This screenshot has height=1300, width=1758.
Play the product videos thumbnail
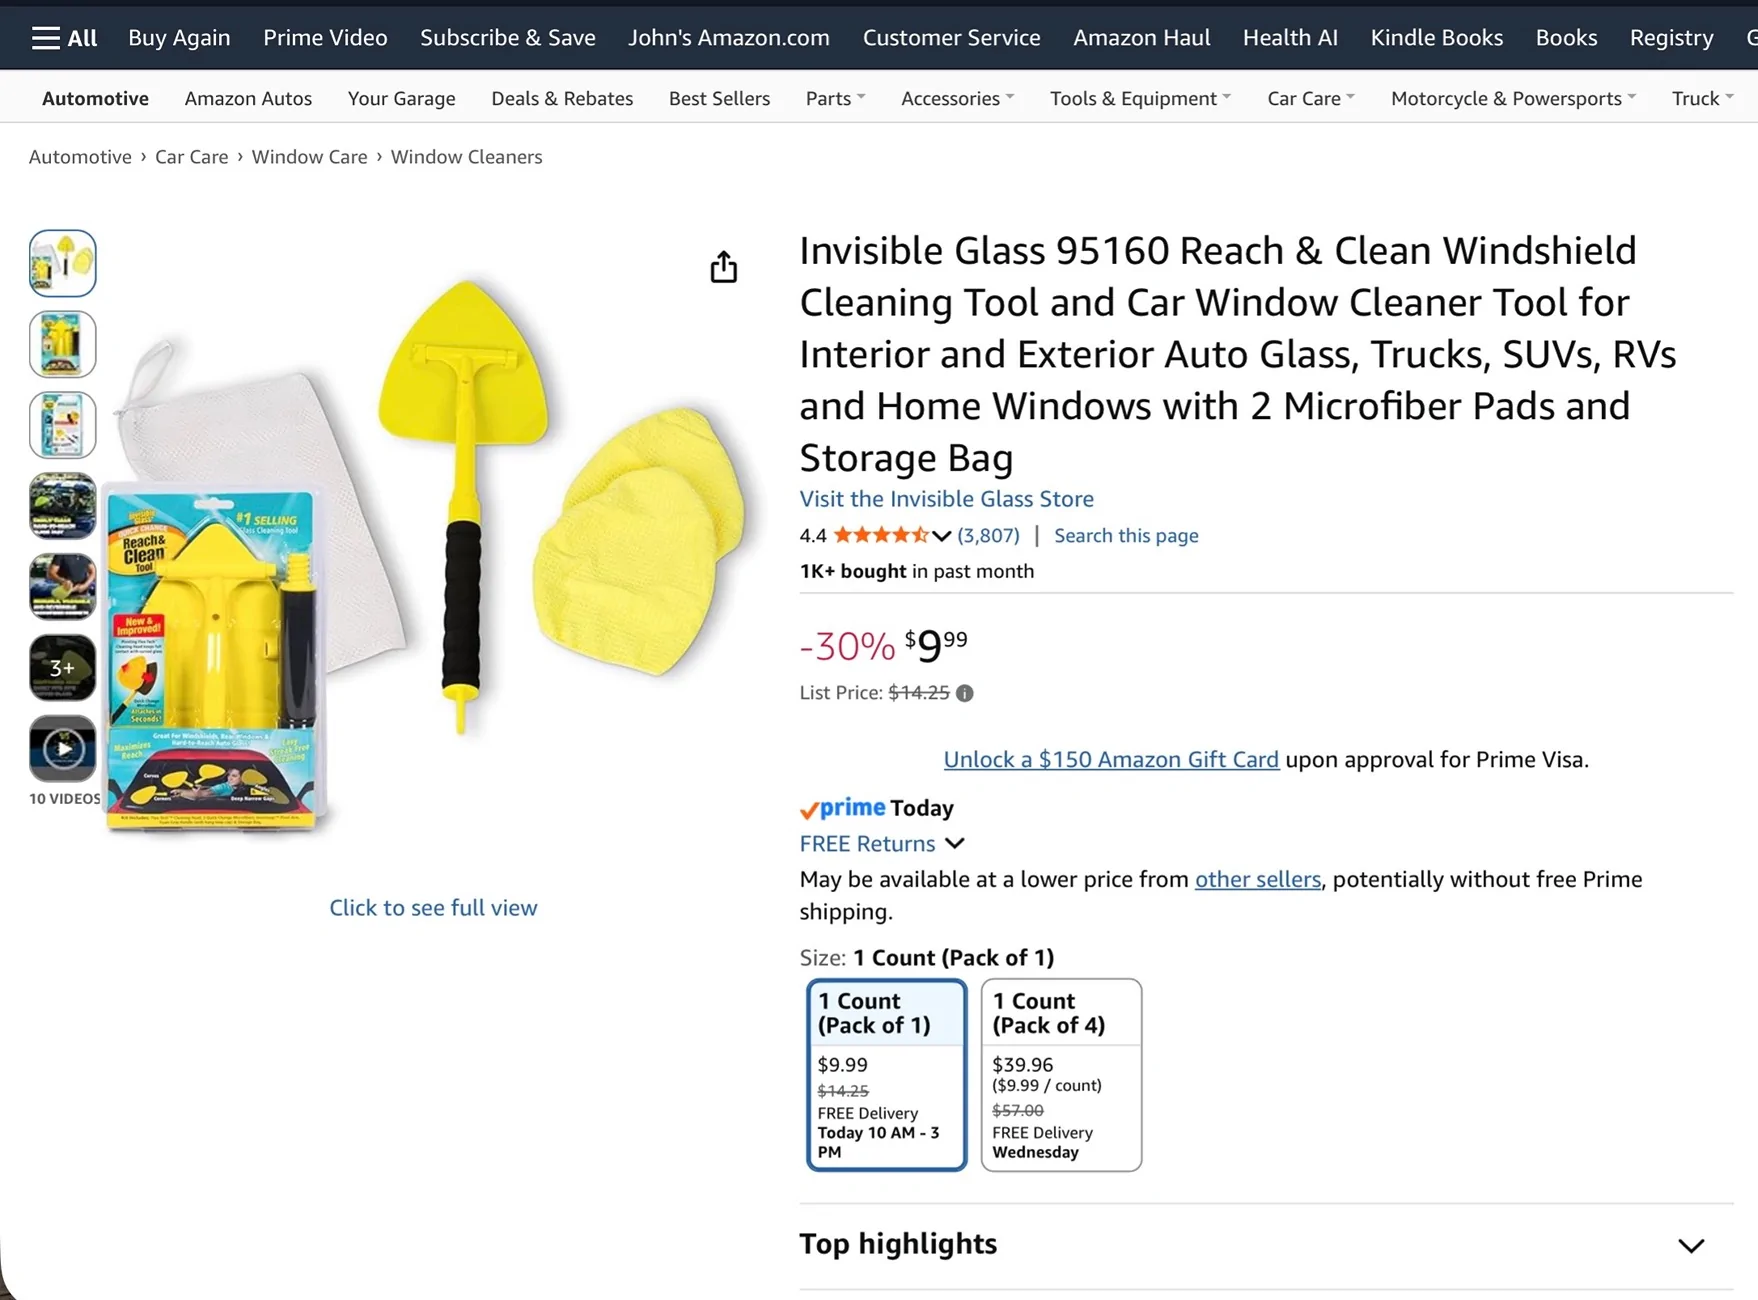63,748
